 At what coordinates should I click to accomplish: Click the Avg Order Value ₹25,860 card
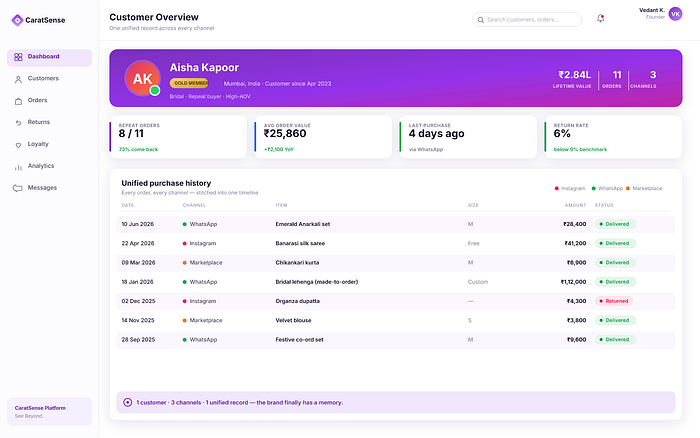point(323,137)
